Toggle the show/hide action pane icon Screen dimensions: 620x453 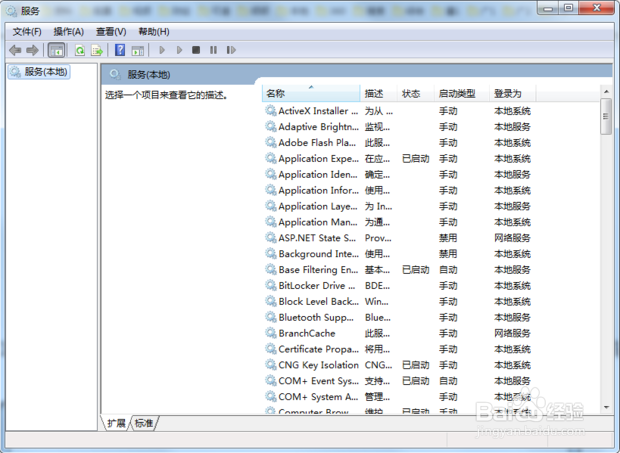coord(138,50)
